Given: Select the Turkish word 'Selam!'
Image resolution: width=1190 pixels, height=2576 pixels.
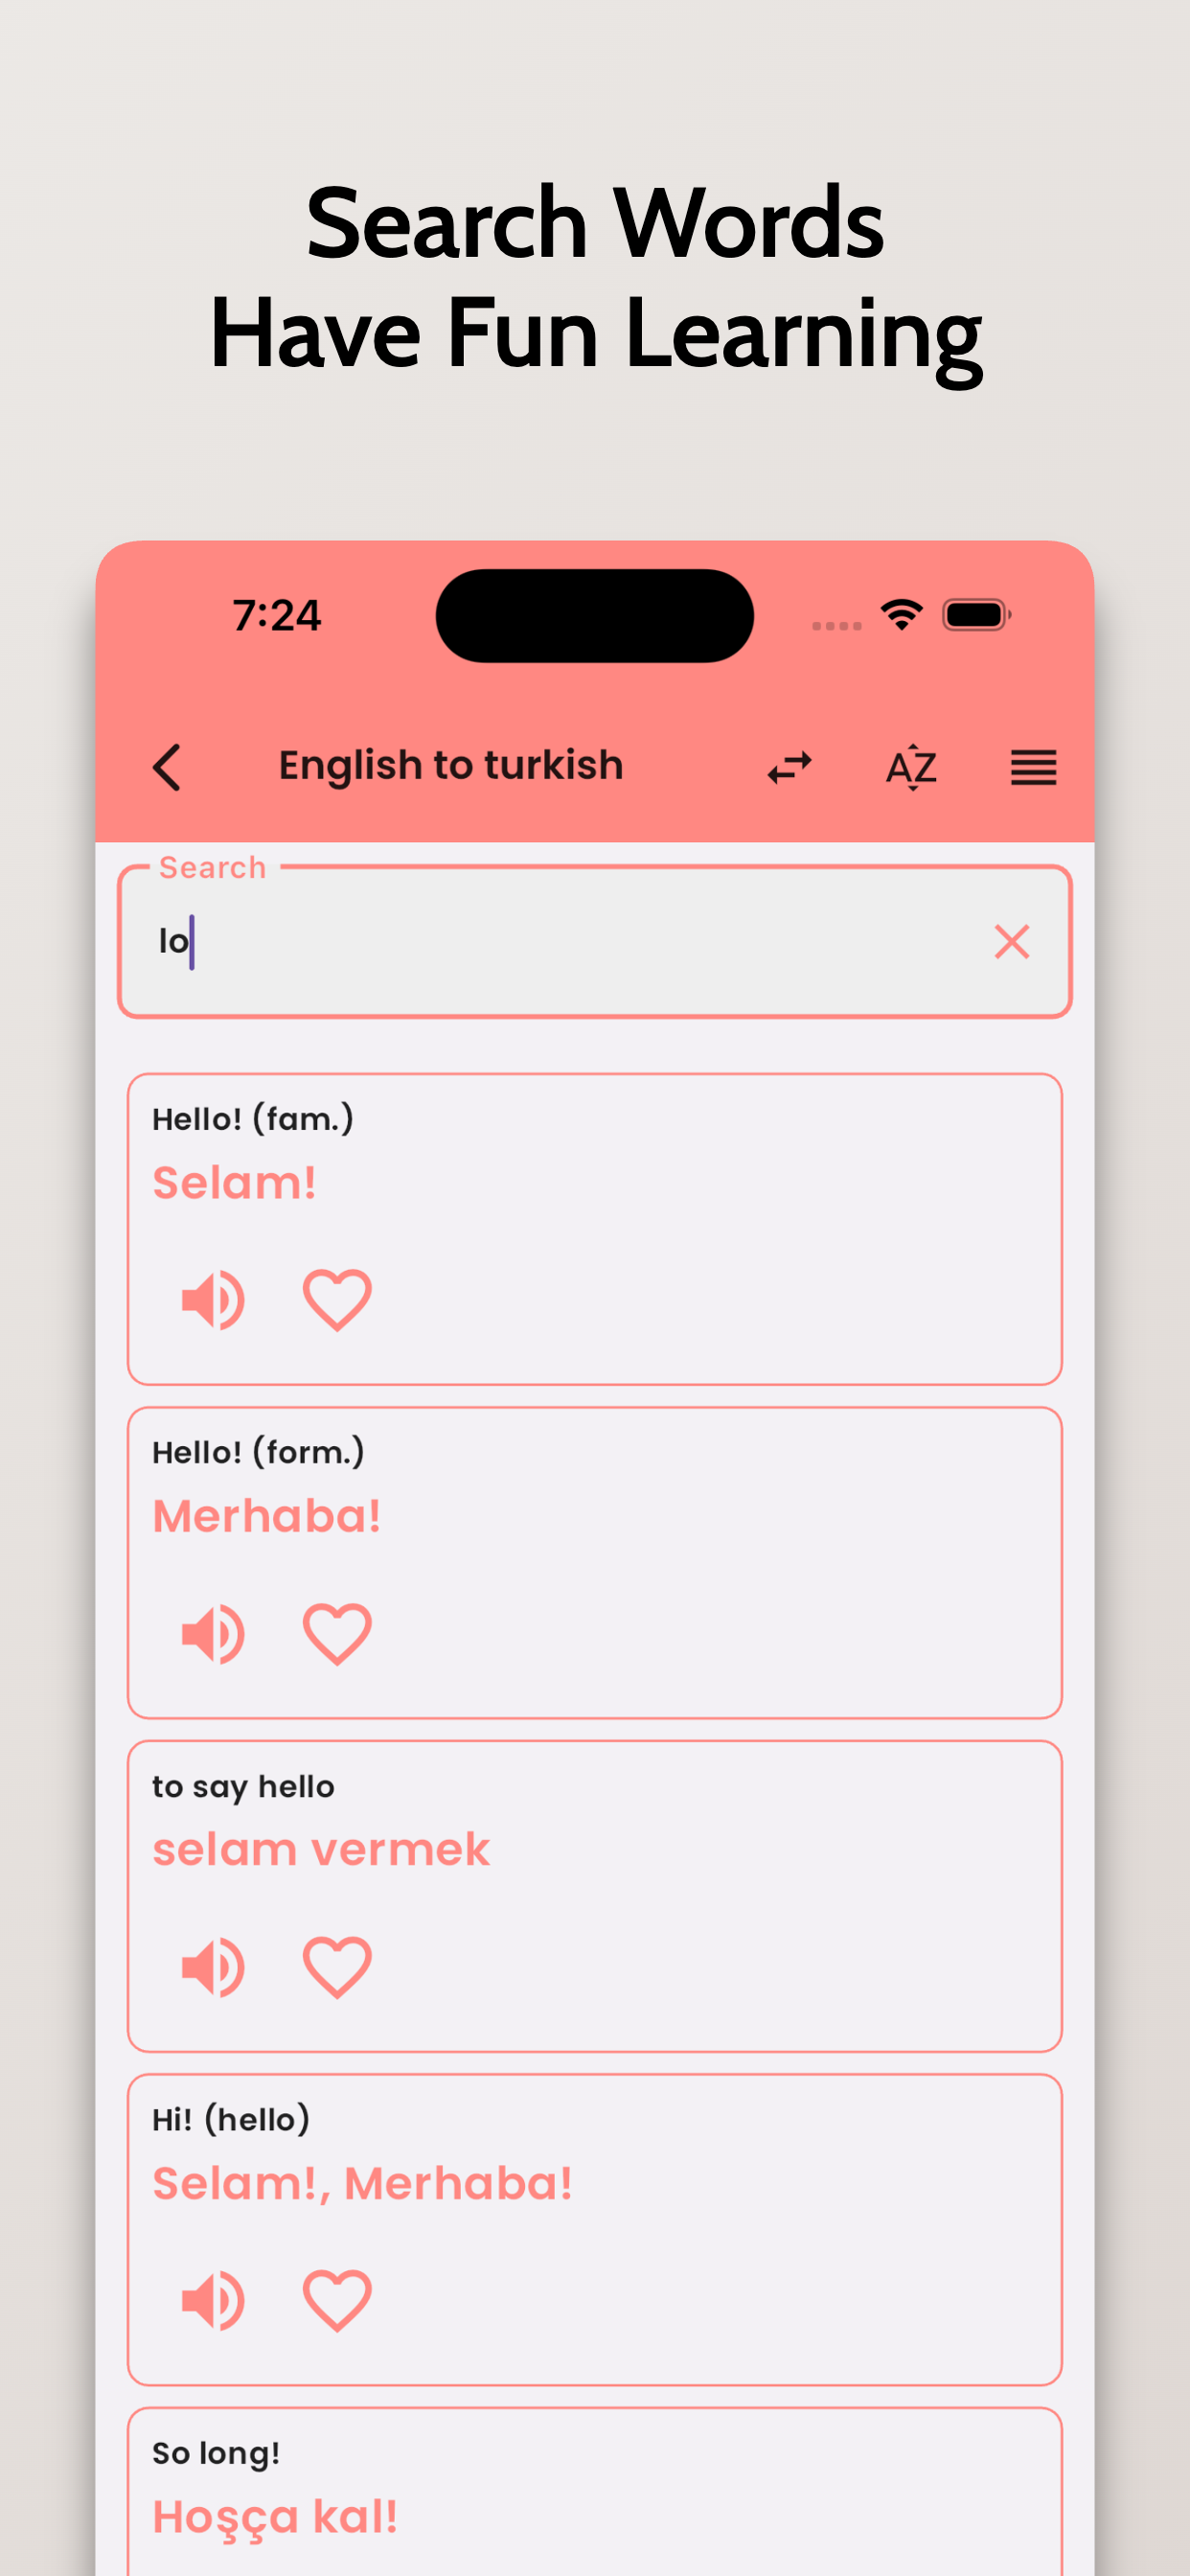Looking at the screenshot, I should tap(234, 1183).
